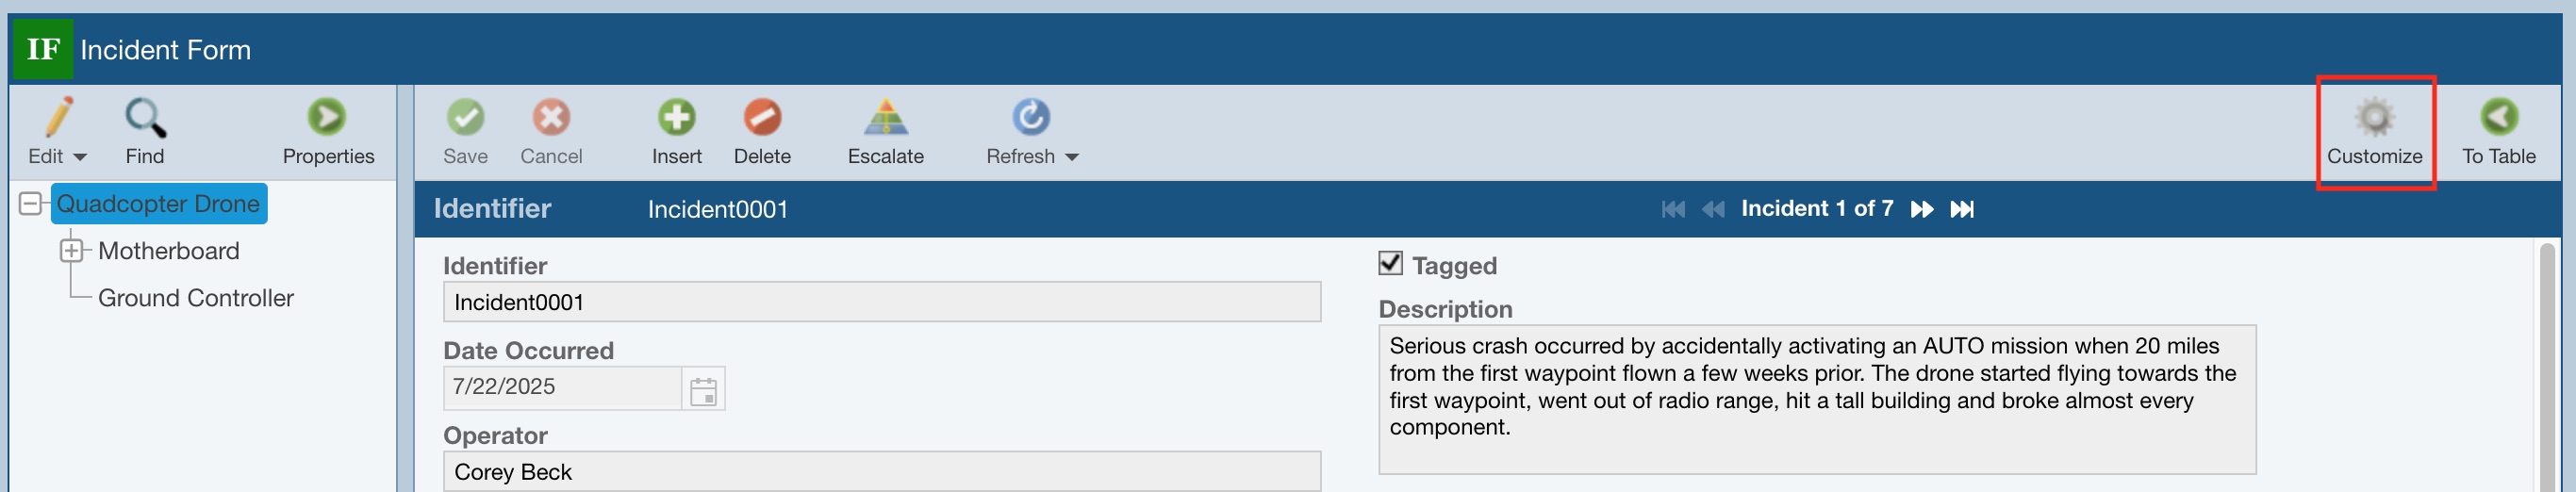Open the Refresh dropdown arrow
2576x492 pixels.
coord(1072,157)
